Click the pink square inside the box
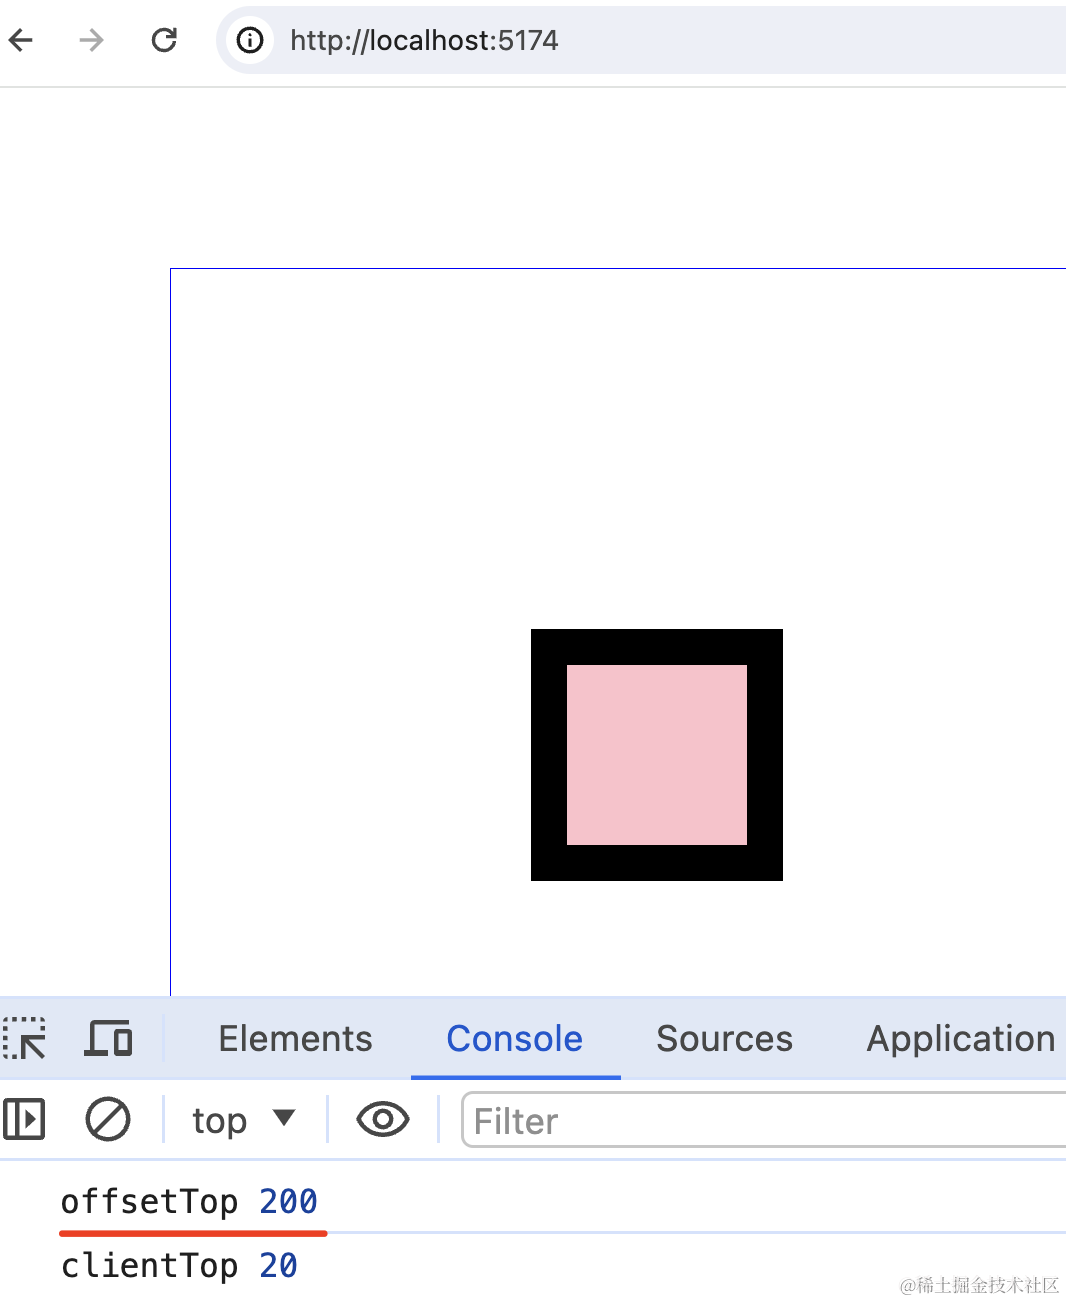1066x1302 pixels. coord(656,754)
